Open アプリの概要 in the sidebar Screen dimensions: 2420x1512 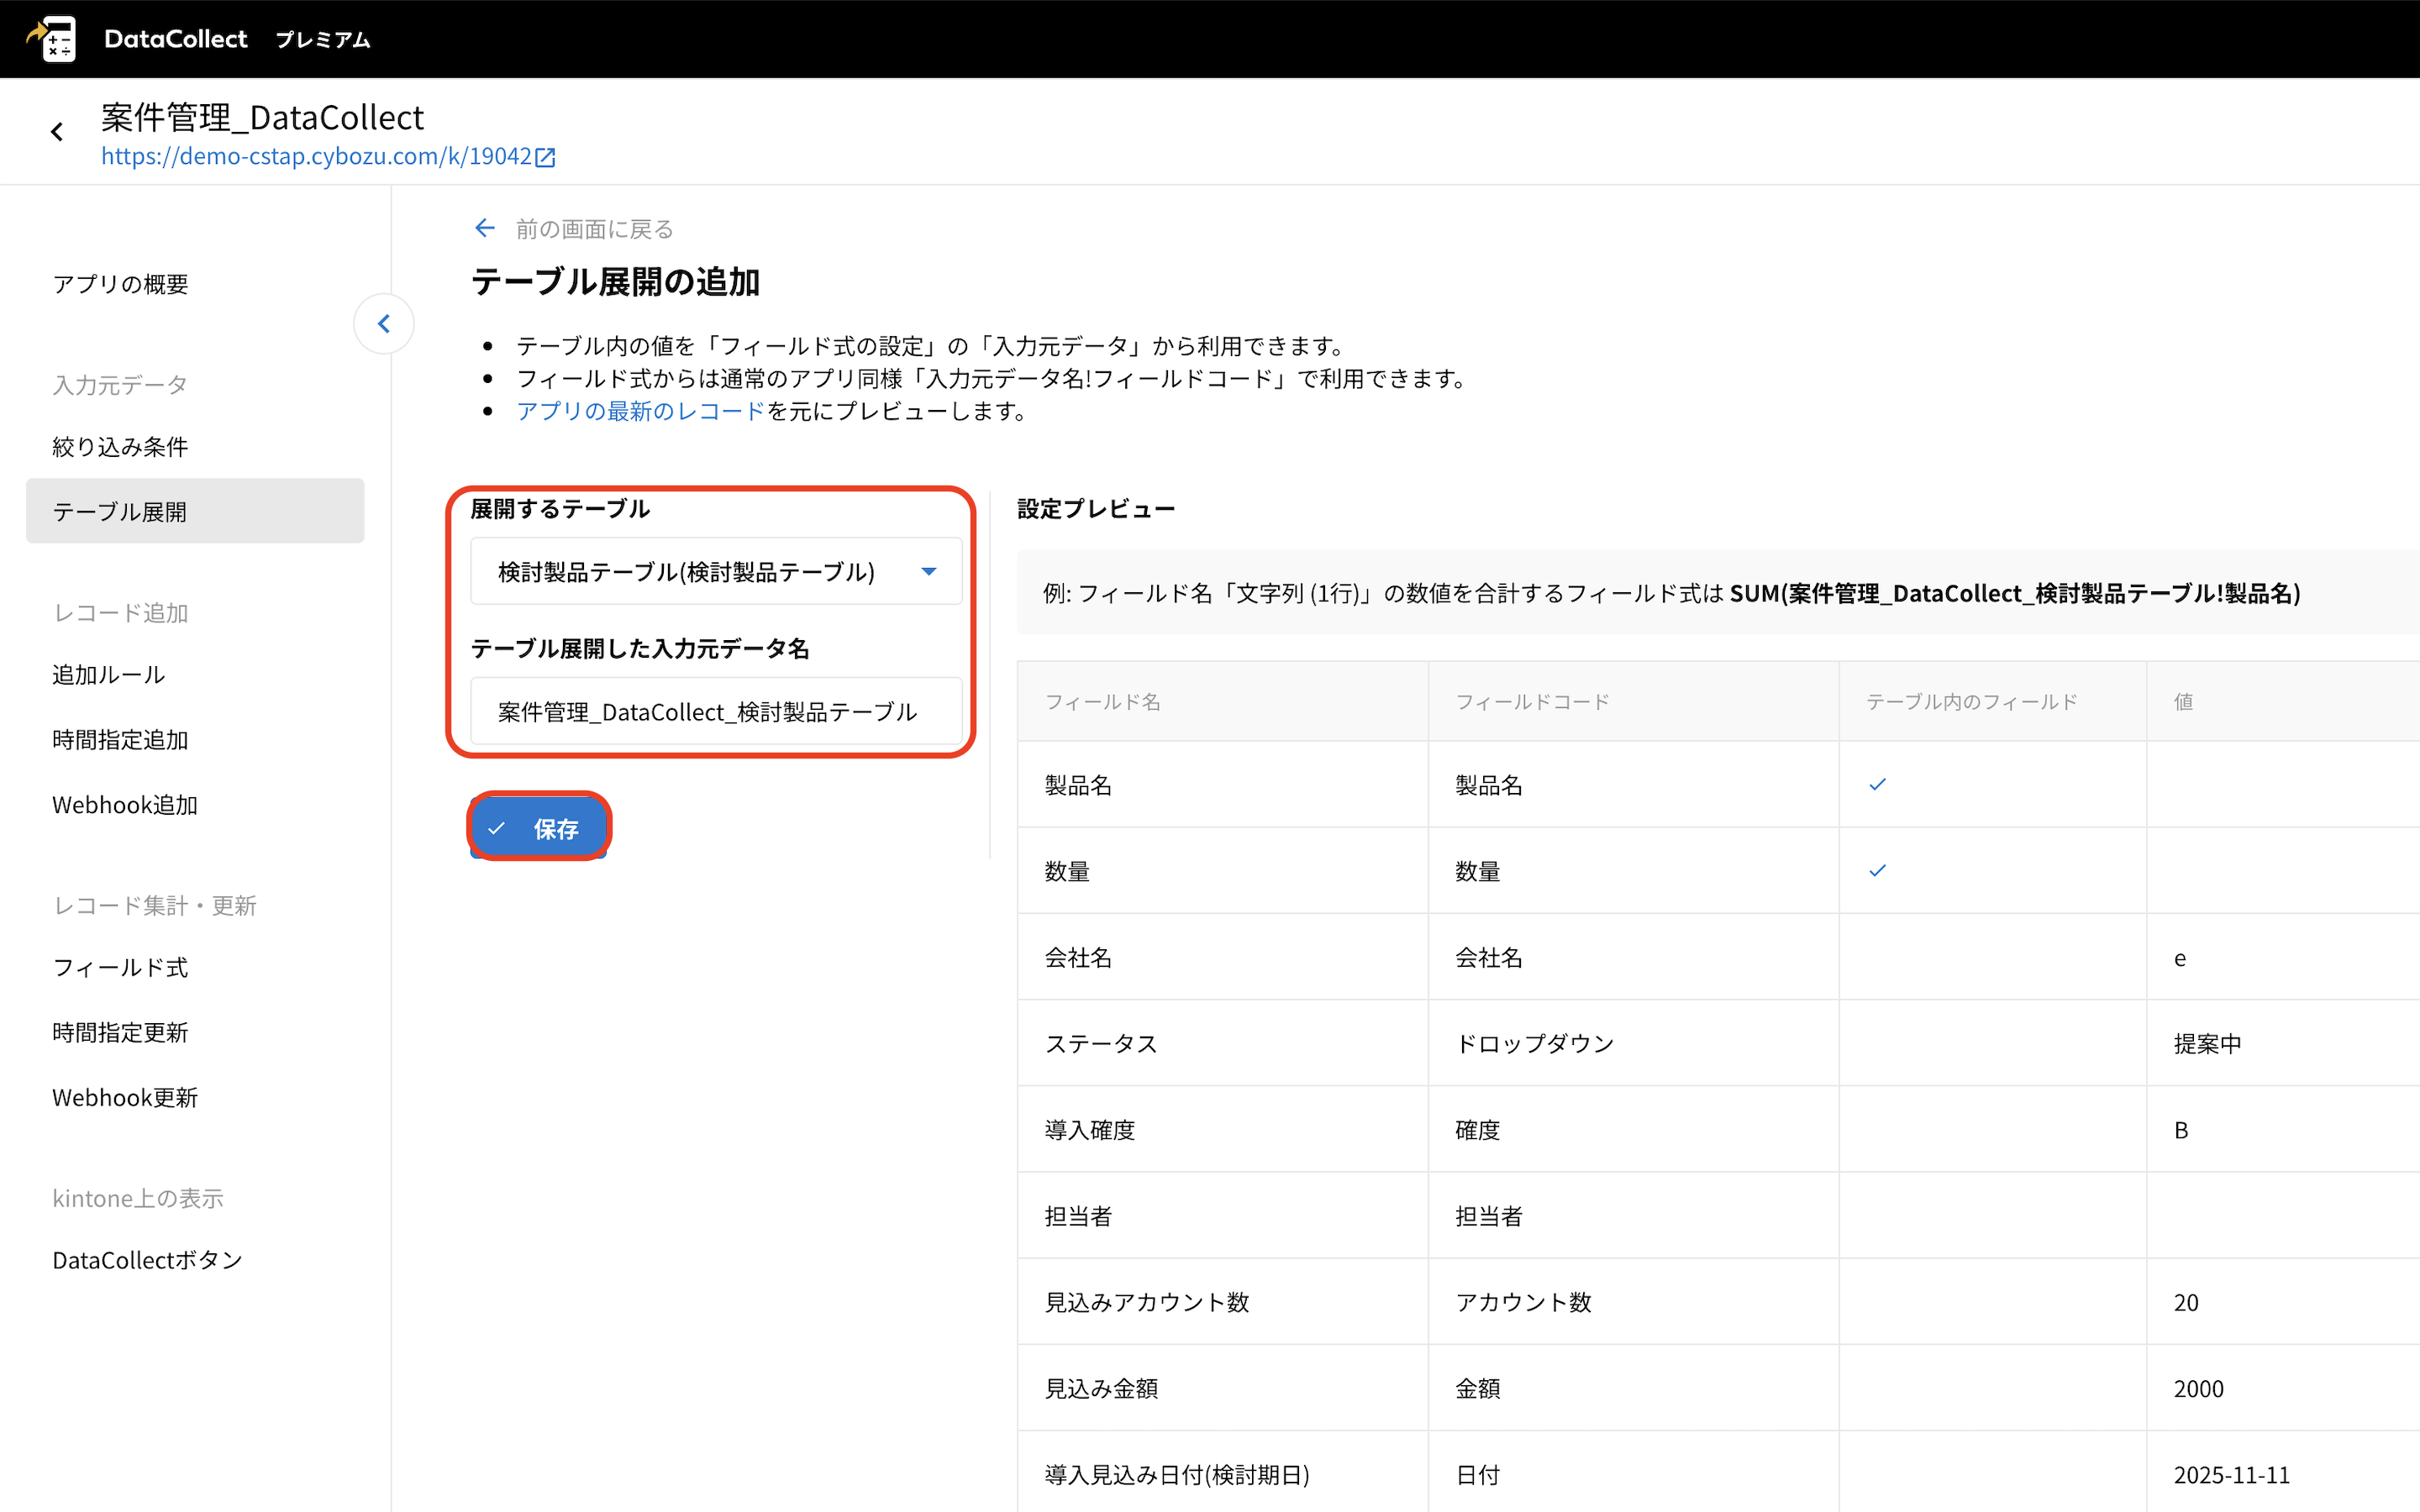tap(120, 284)
